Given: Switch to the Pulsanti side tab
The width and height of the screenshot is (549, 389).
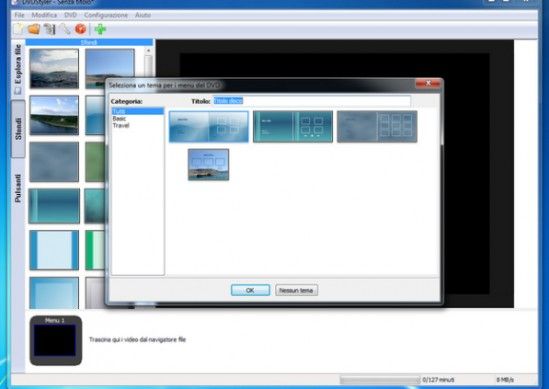Looking at the screenshot, I should click(x=18, y=188).
